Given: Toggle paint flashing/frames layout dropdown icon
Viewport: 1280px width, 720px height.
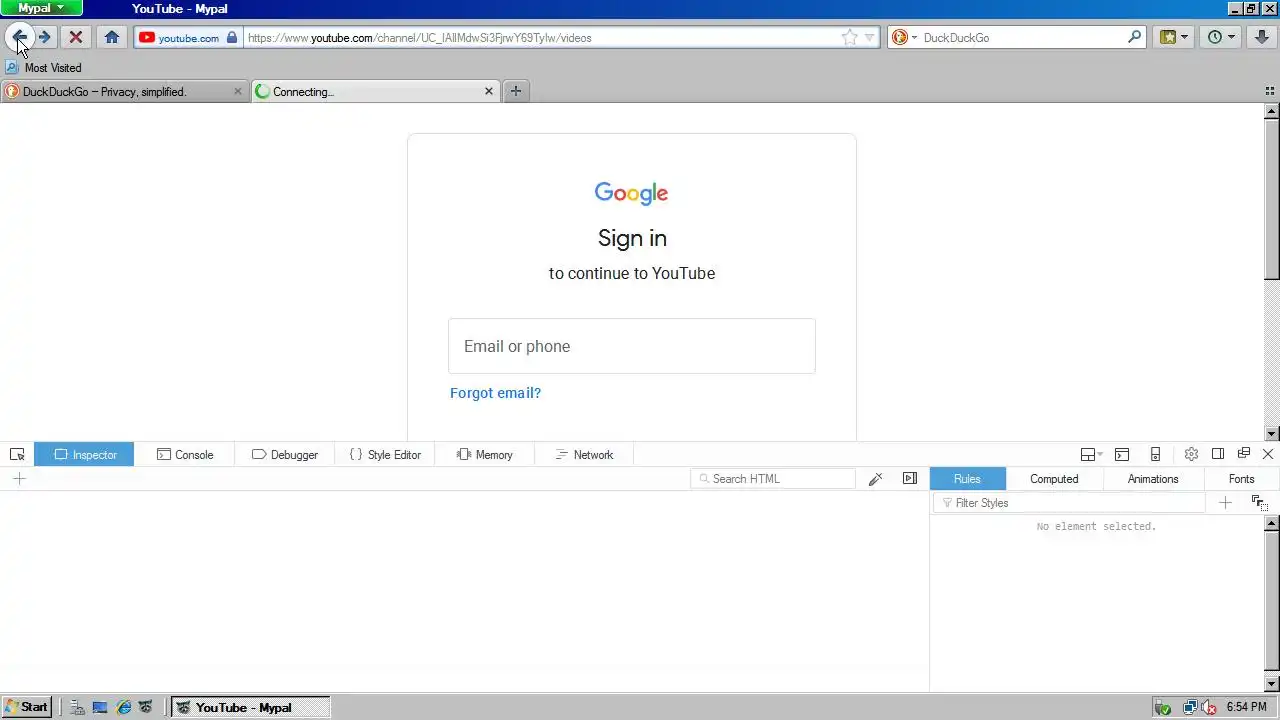Looking at the screenshot, I should [1091, 454].
